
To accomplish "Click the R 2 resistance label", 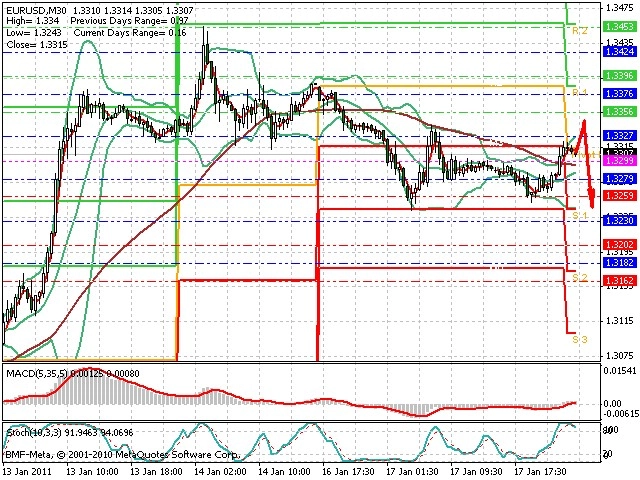I will click(x=580, y=31).
